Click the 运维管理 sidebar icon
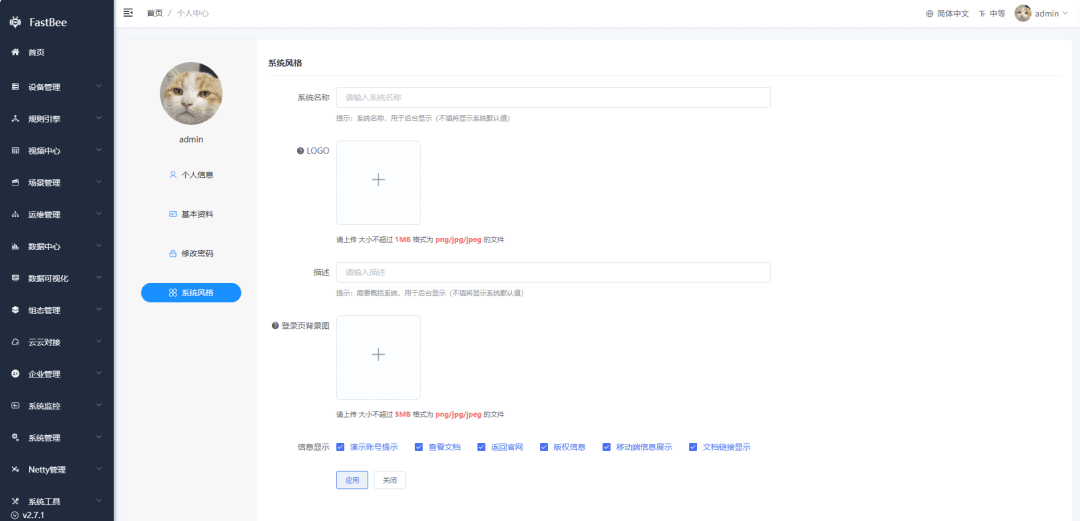The image size is (1080, 521). coord(15,214)
